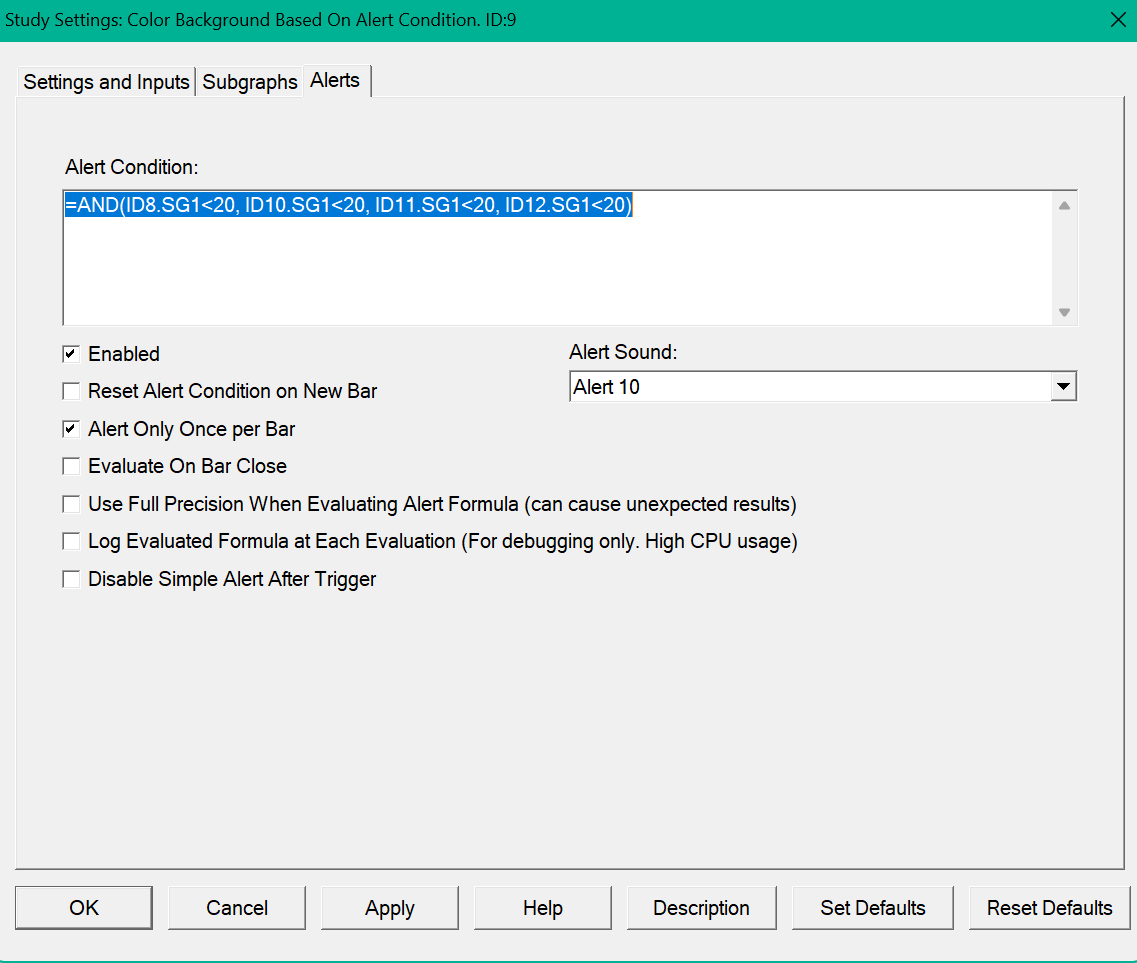Enable Use Full Precision When Evaluating option
Viewport: 1137px width, 963px height.
[71, 504]
